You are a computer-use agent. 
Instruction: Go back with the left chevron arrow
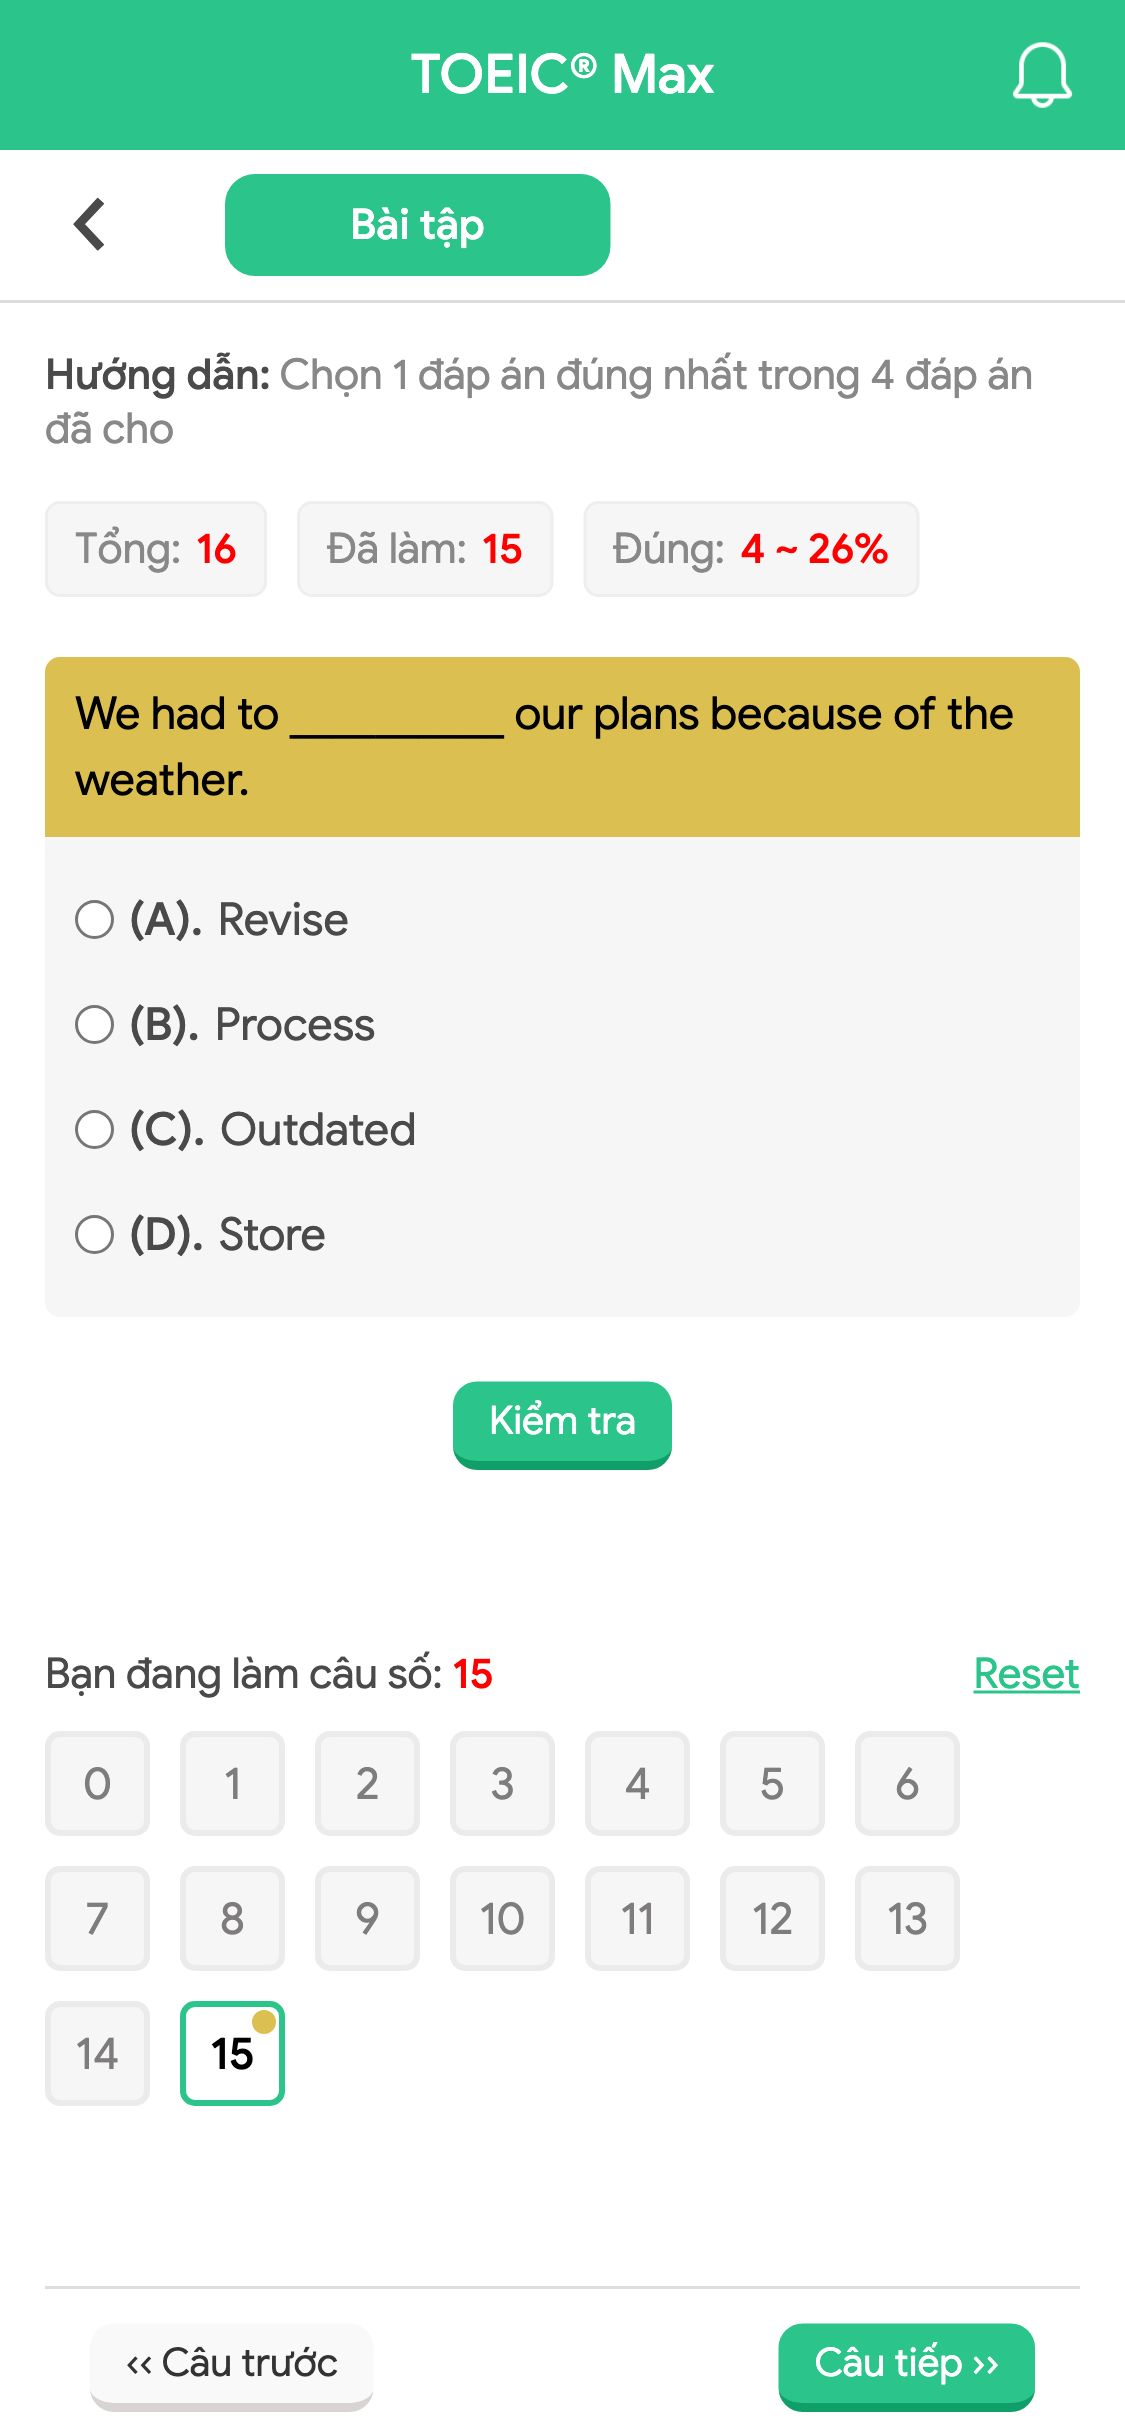click(x=90, y=224)
